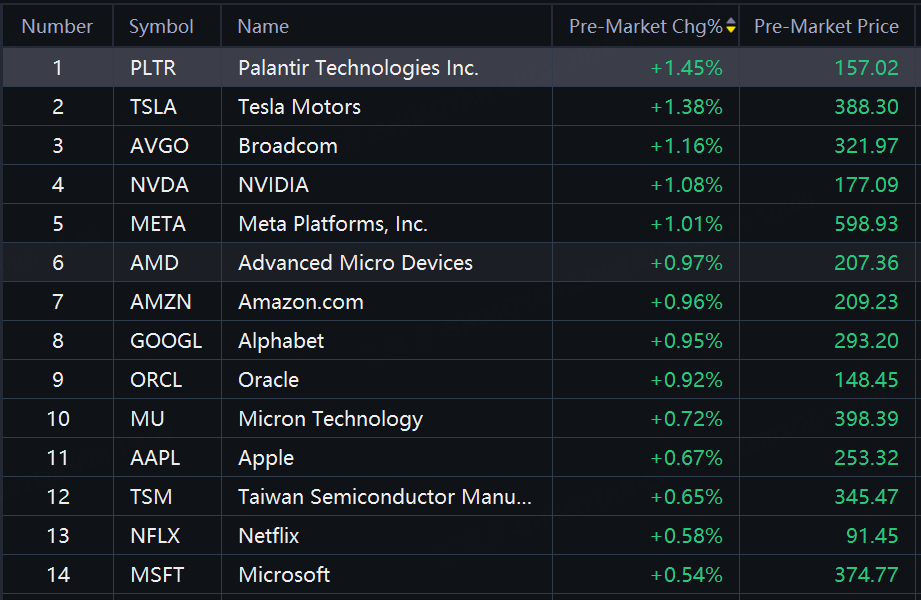This screenshot has height=600, width=921.
Task: Click the AAPL ticker symbol
Action: pyautogui.click(x=156, y=458)
